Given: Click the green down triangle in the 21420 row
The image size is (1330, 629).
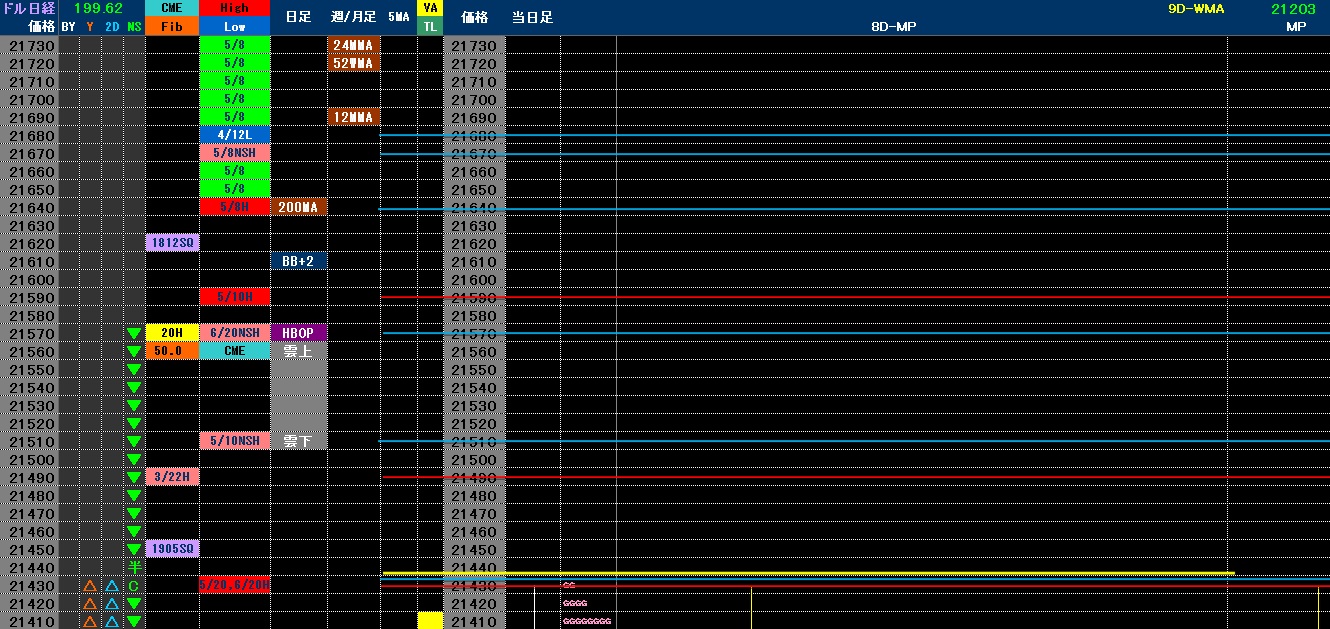Looking at the screenshot, I should click(x=134, y=603).
